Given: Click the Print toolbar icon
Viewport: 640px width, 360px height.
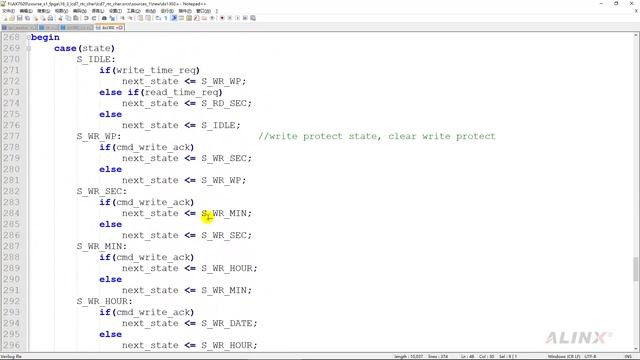Looking at the screenshot, I should 50,18.
